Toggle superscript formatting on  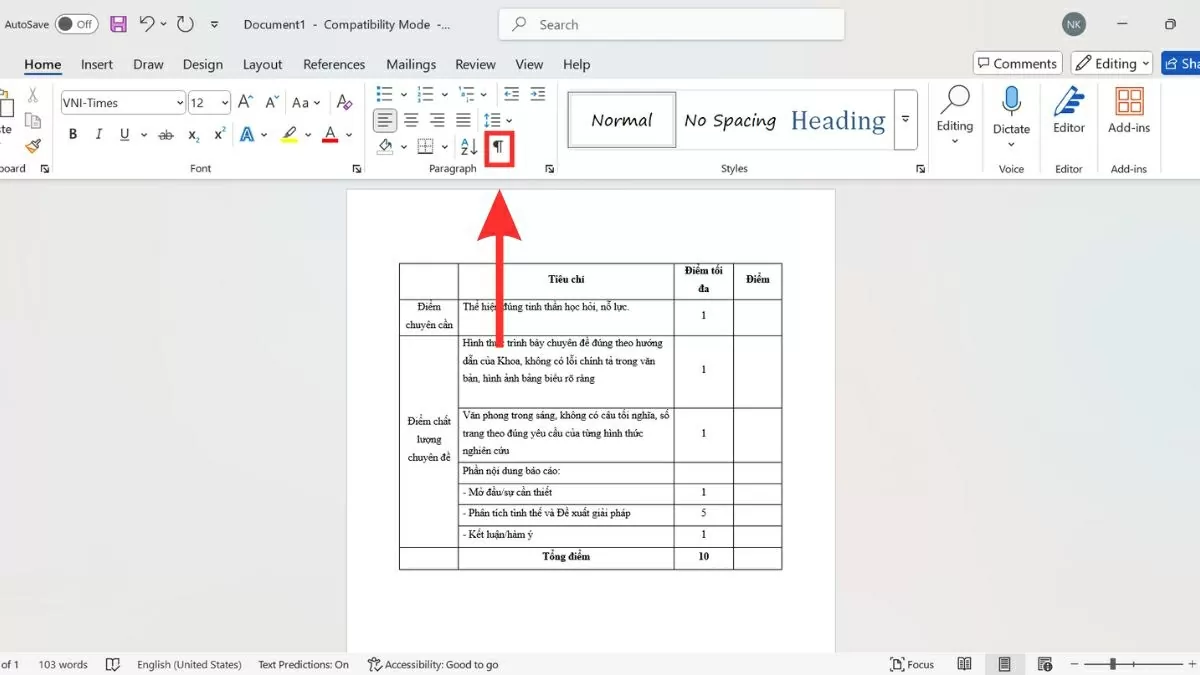click(x=218, y=134)
